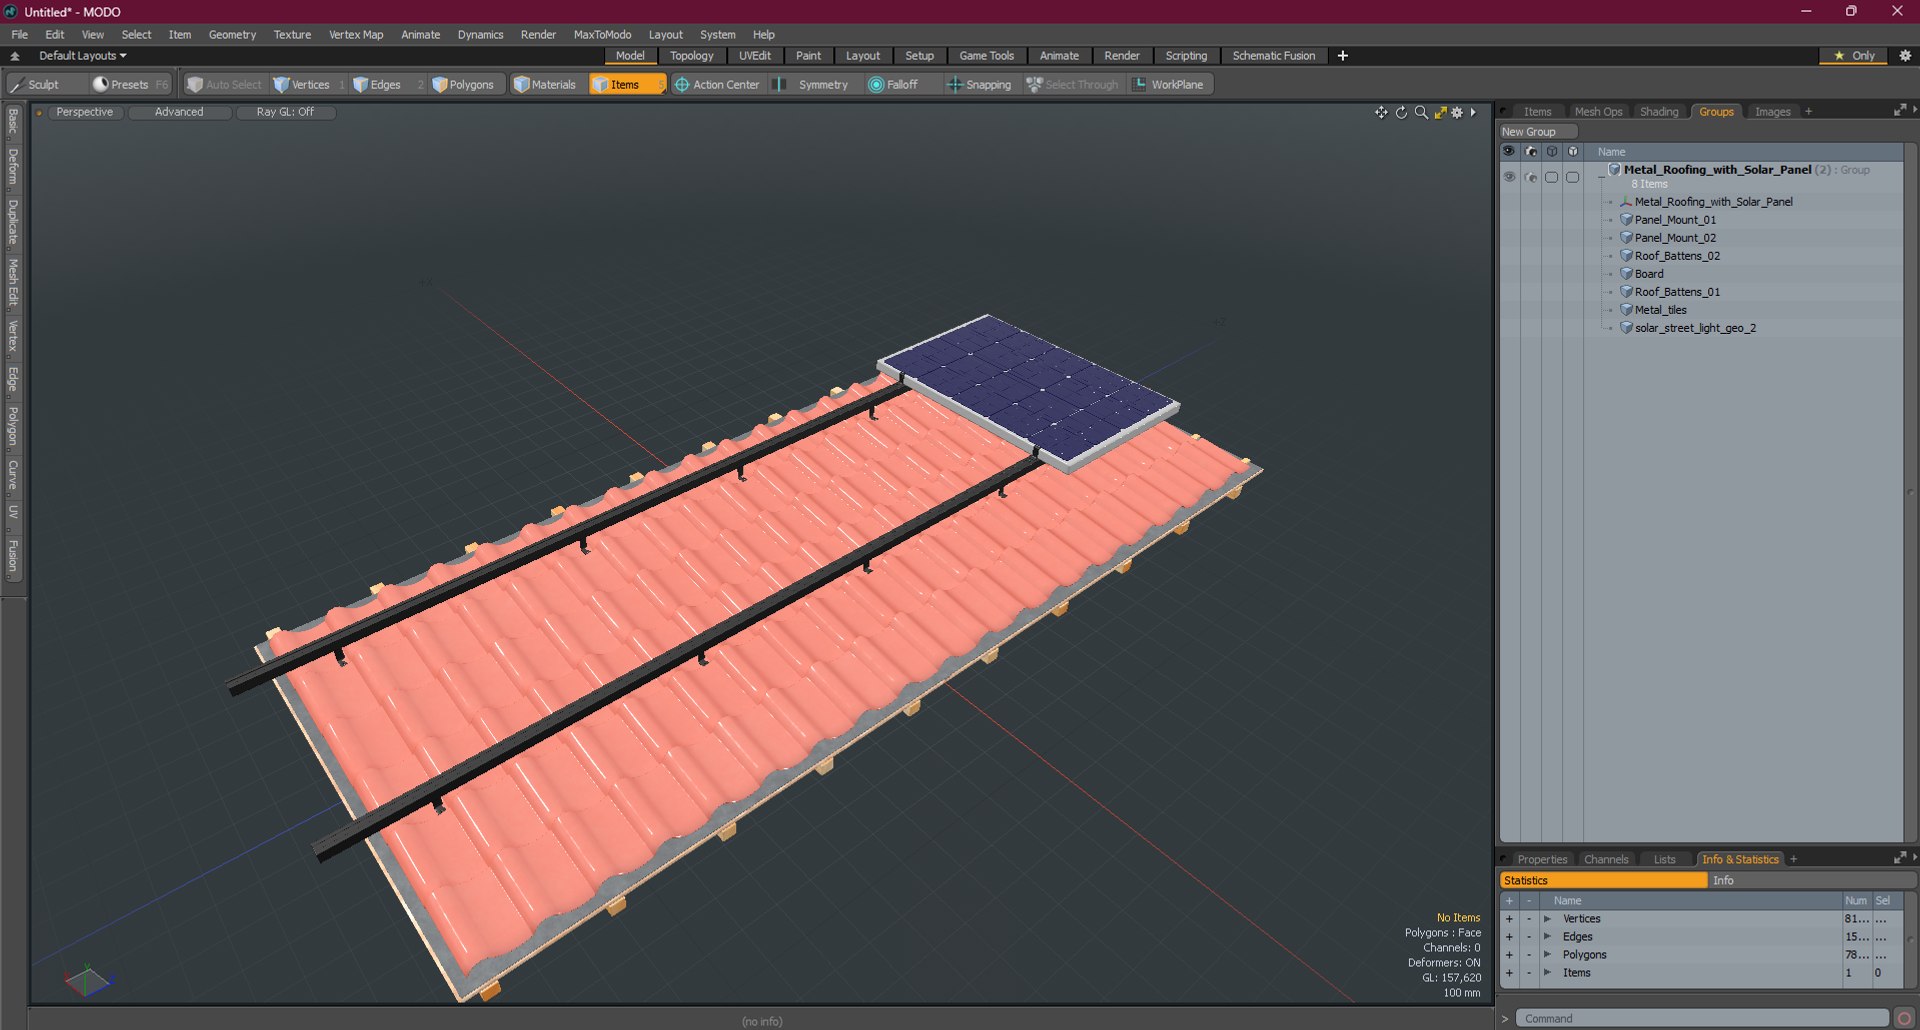Switch to the Channels tab
Viewport: 1920px width, 1030px height.
tap(1606, 859)
